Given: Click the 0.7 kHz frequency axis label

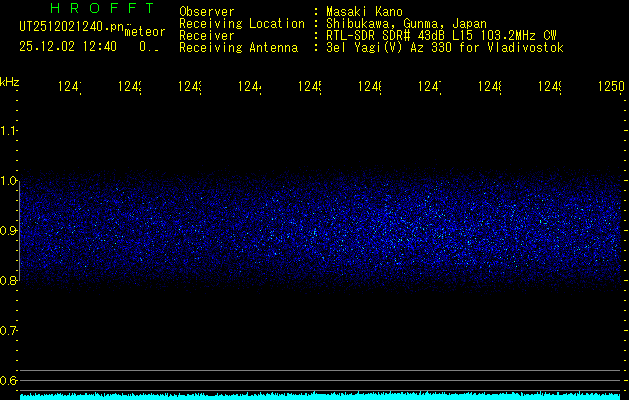Looking at the screenshot, I should [9, 331].
